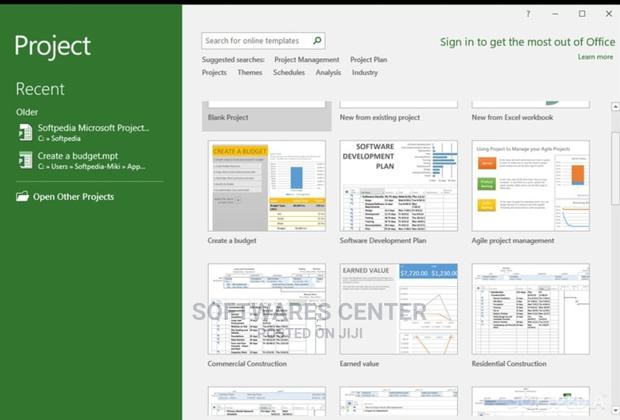This screenshot has height=420, width=620.
Task: Choose the Earned value template thumbnail
Action: point(399,309)
